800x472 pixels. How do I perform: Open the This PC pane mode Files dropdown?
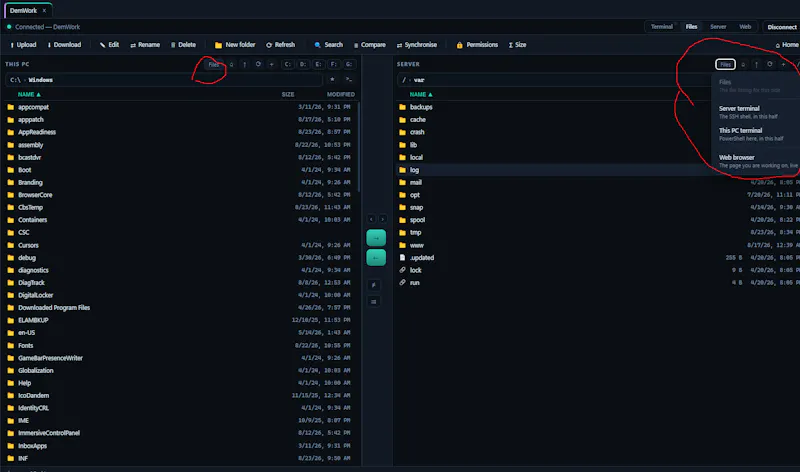[214, 64]
